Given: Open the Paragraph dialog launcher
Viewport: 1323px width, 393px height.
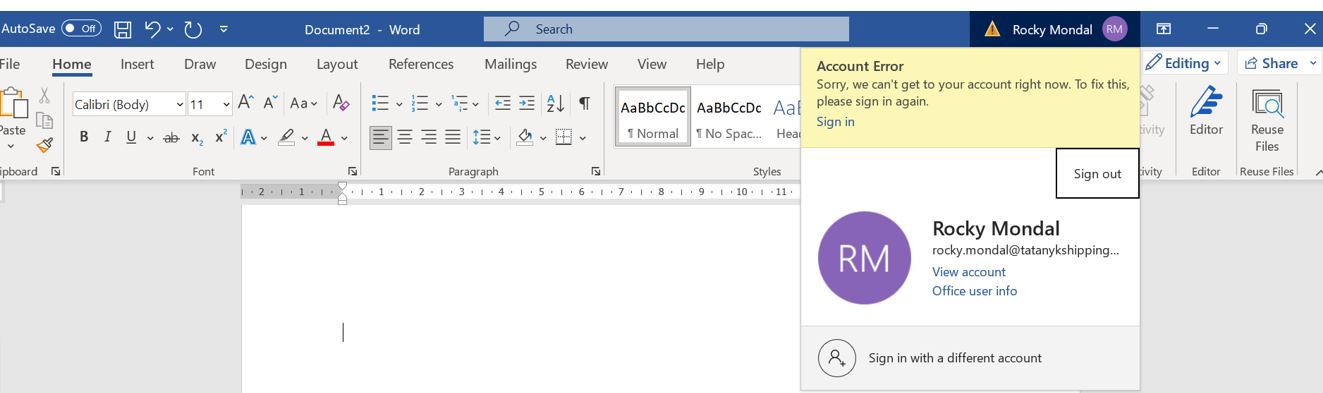Looking at the screenshot, I should [x=596, y=171].
